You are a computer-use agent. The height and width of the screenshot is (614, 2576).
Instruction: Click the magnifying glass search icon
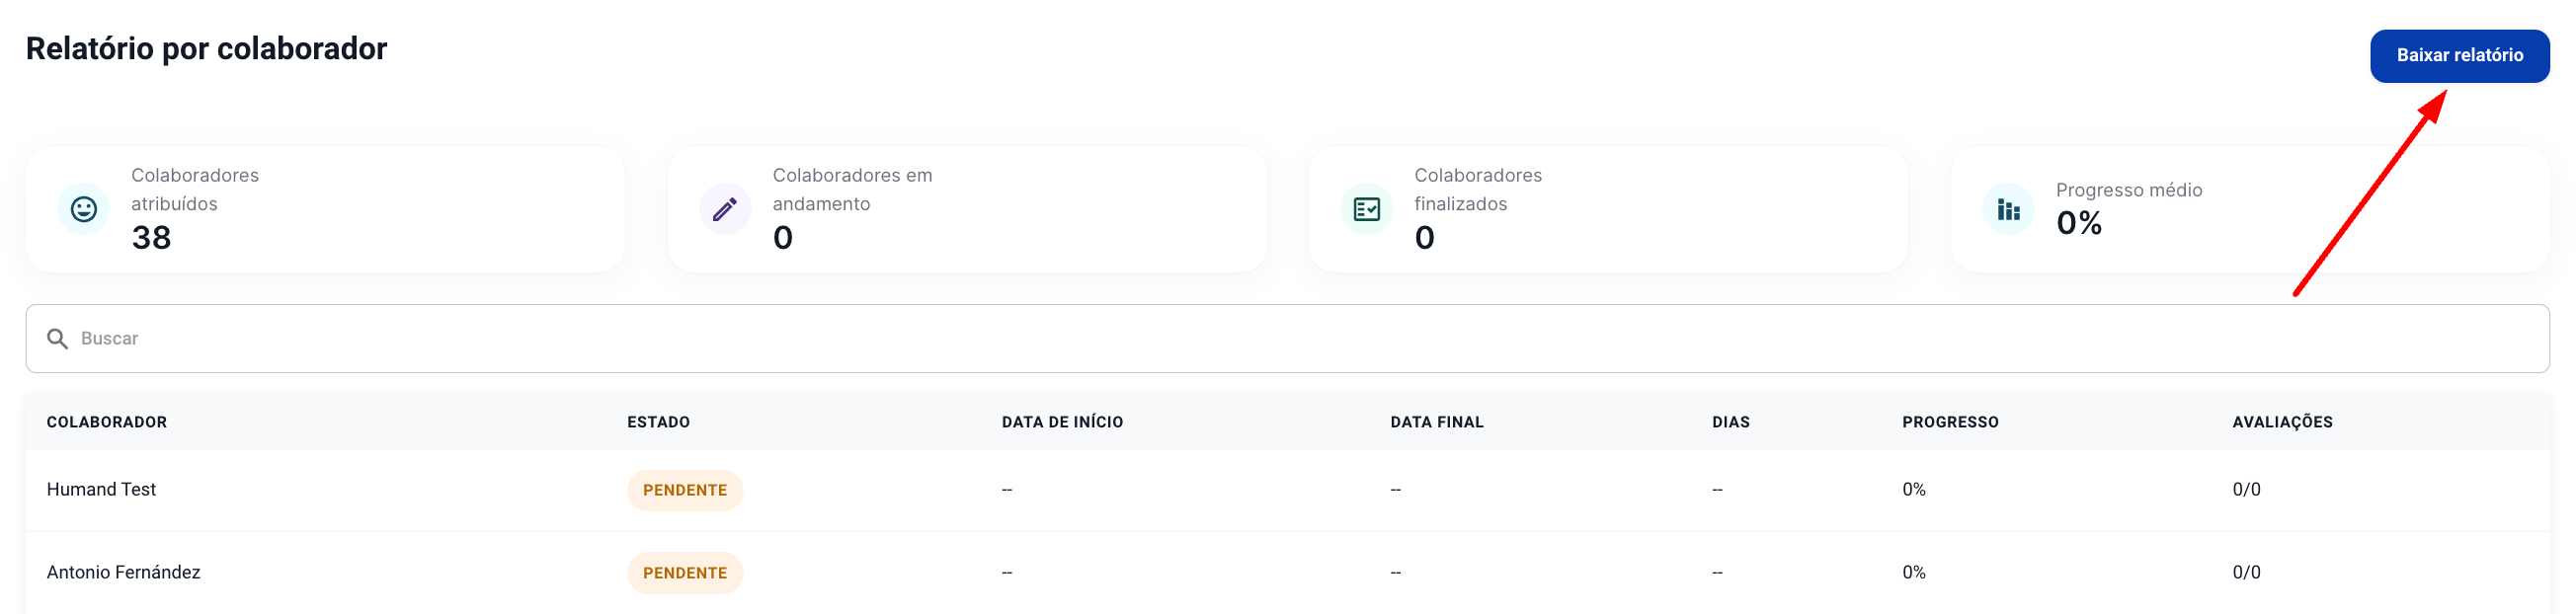(58, 339)
